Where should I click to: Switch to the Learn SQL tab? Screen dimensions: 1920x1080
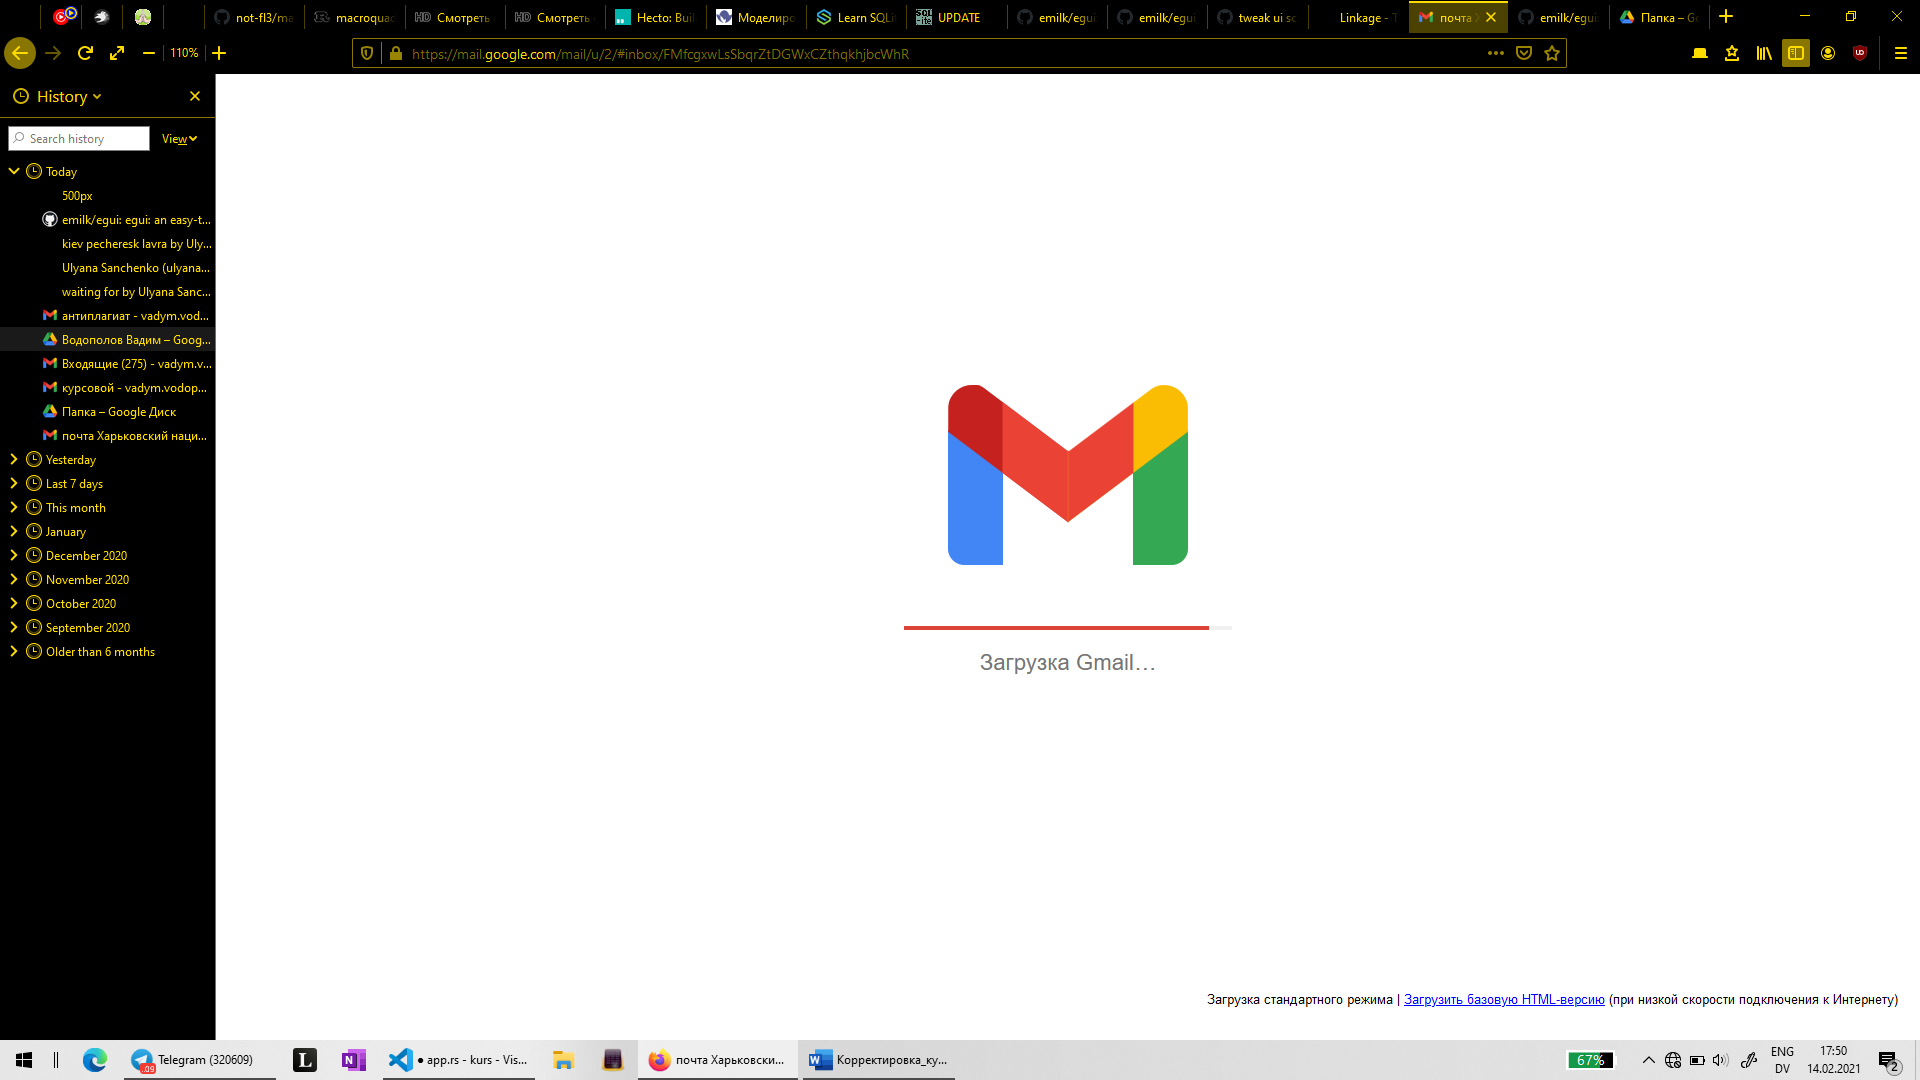point(856,17)
